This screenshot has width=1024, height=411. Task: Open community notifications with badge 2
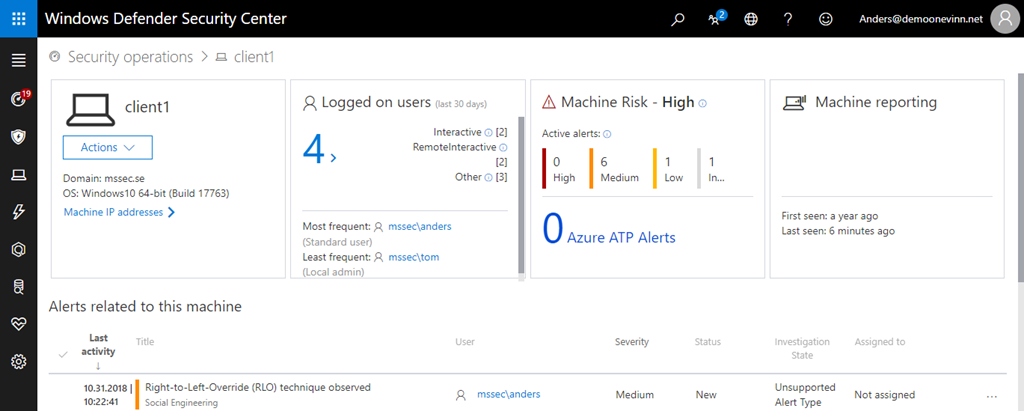[x=714, y=19]
